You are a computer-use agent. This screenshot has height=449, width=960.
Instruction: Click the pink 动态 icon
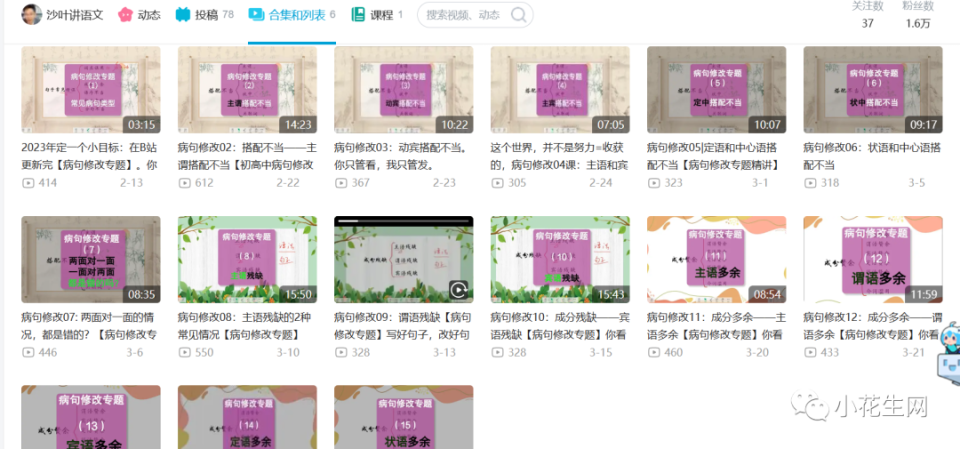(125, 15)
